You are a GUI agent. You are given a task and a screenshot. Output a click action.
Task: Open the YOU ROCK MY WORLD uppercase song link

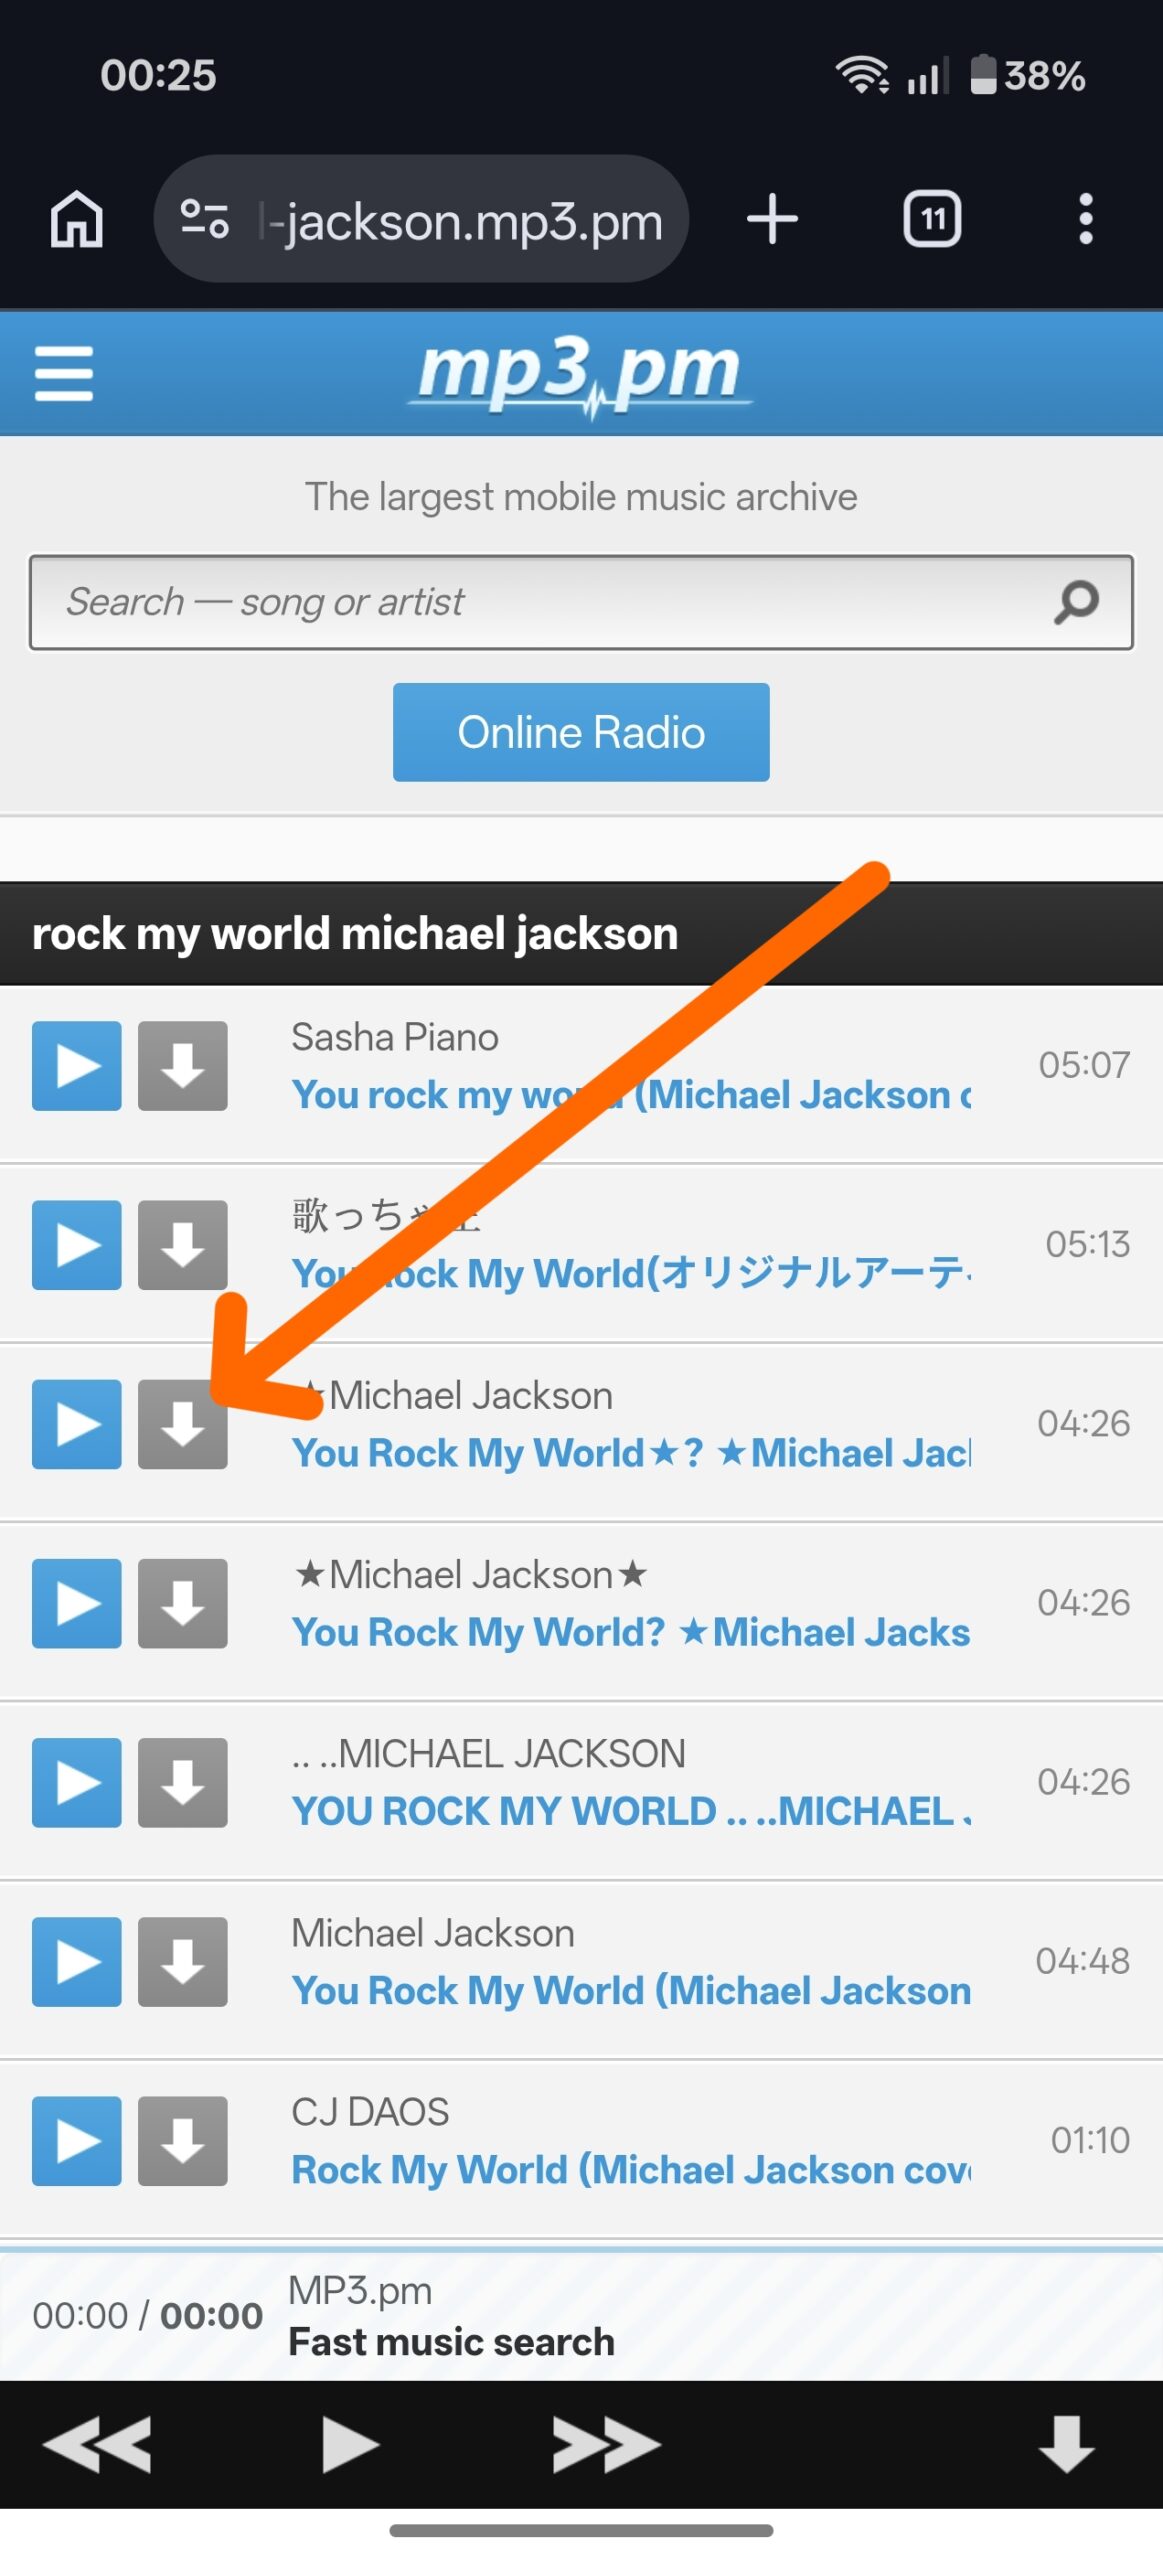click(630, 1811)
